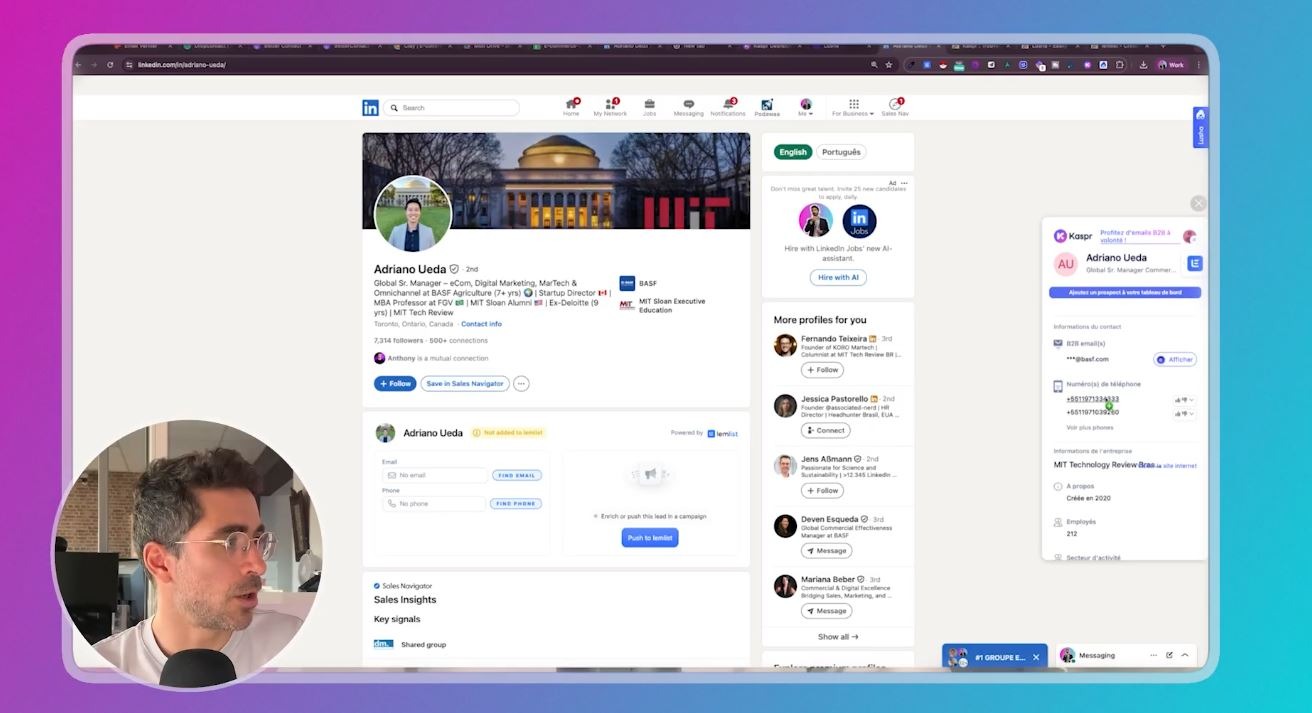This screenshot has height=713, width=1312.
Task: Click Voir plus phones link
Action: point(1089,427)
